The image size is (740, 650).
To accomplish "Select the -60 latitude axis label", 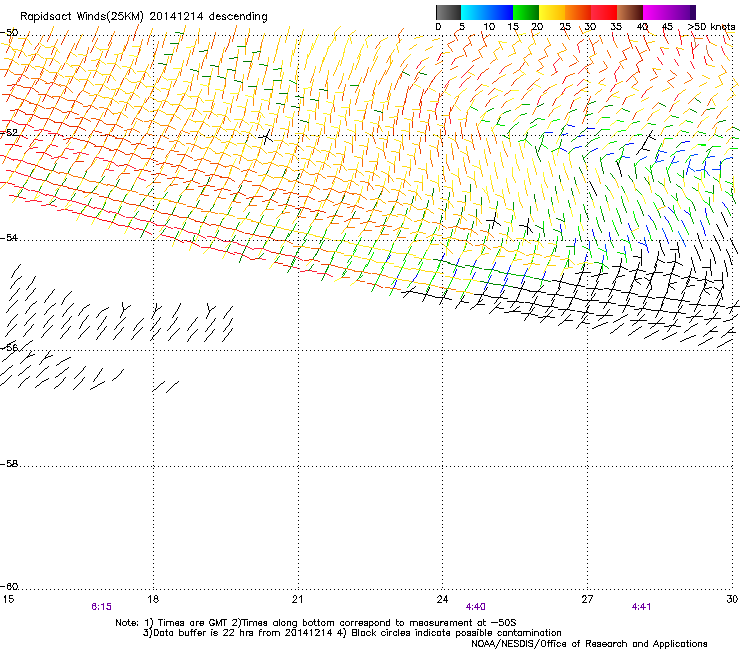I will [9, 586].
